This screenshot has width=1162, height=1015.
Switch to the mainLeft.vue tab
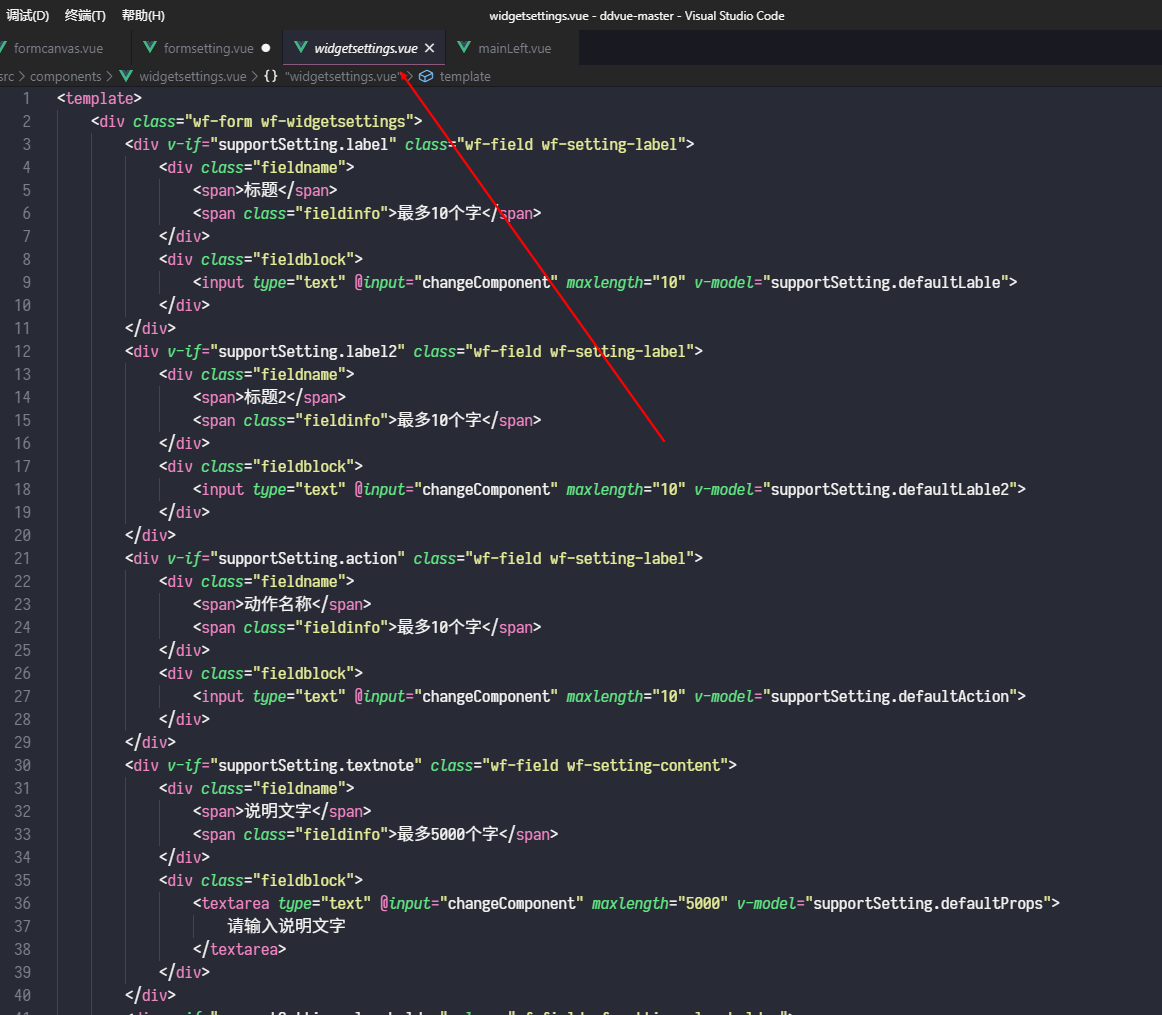pyautogui.click(x=514, y=48)
